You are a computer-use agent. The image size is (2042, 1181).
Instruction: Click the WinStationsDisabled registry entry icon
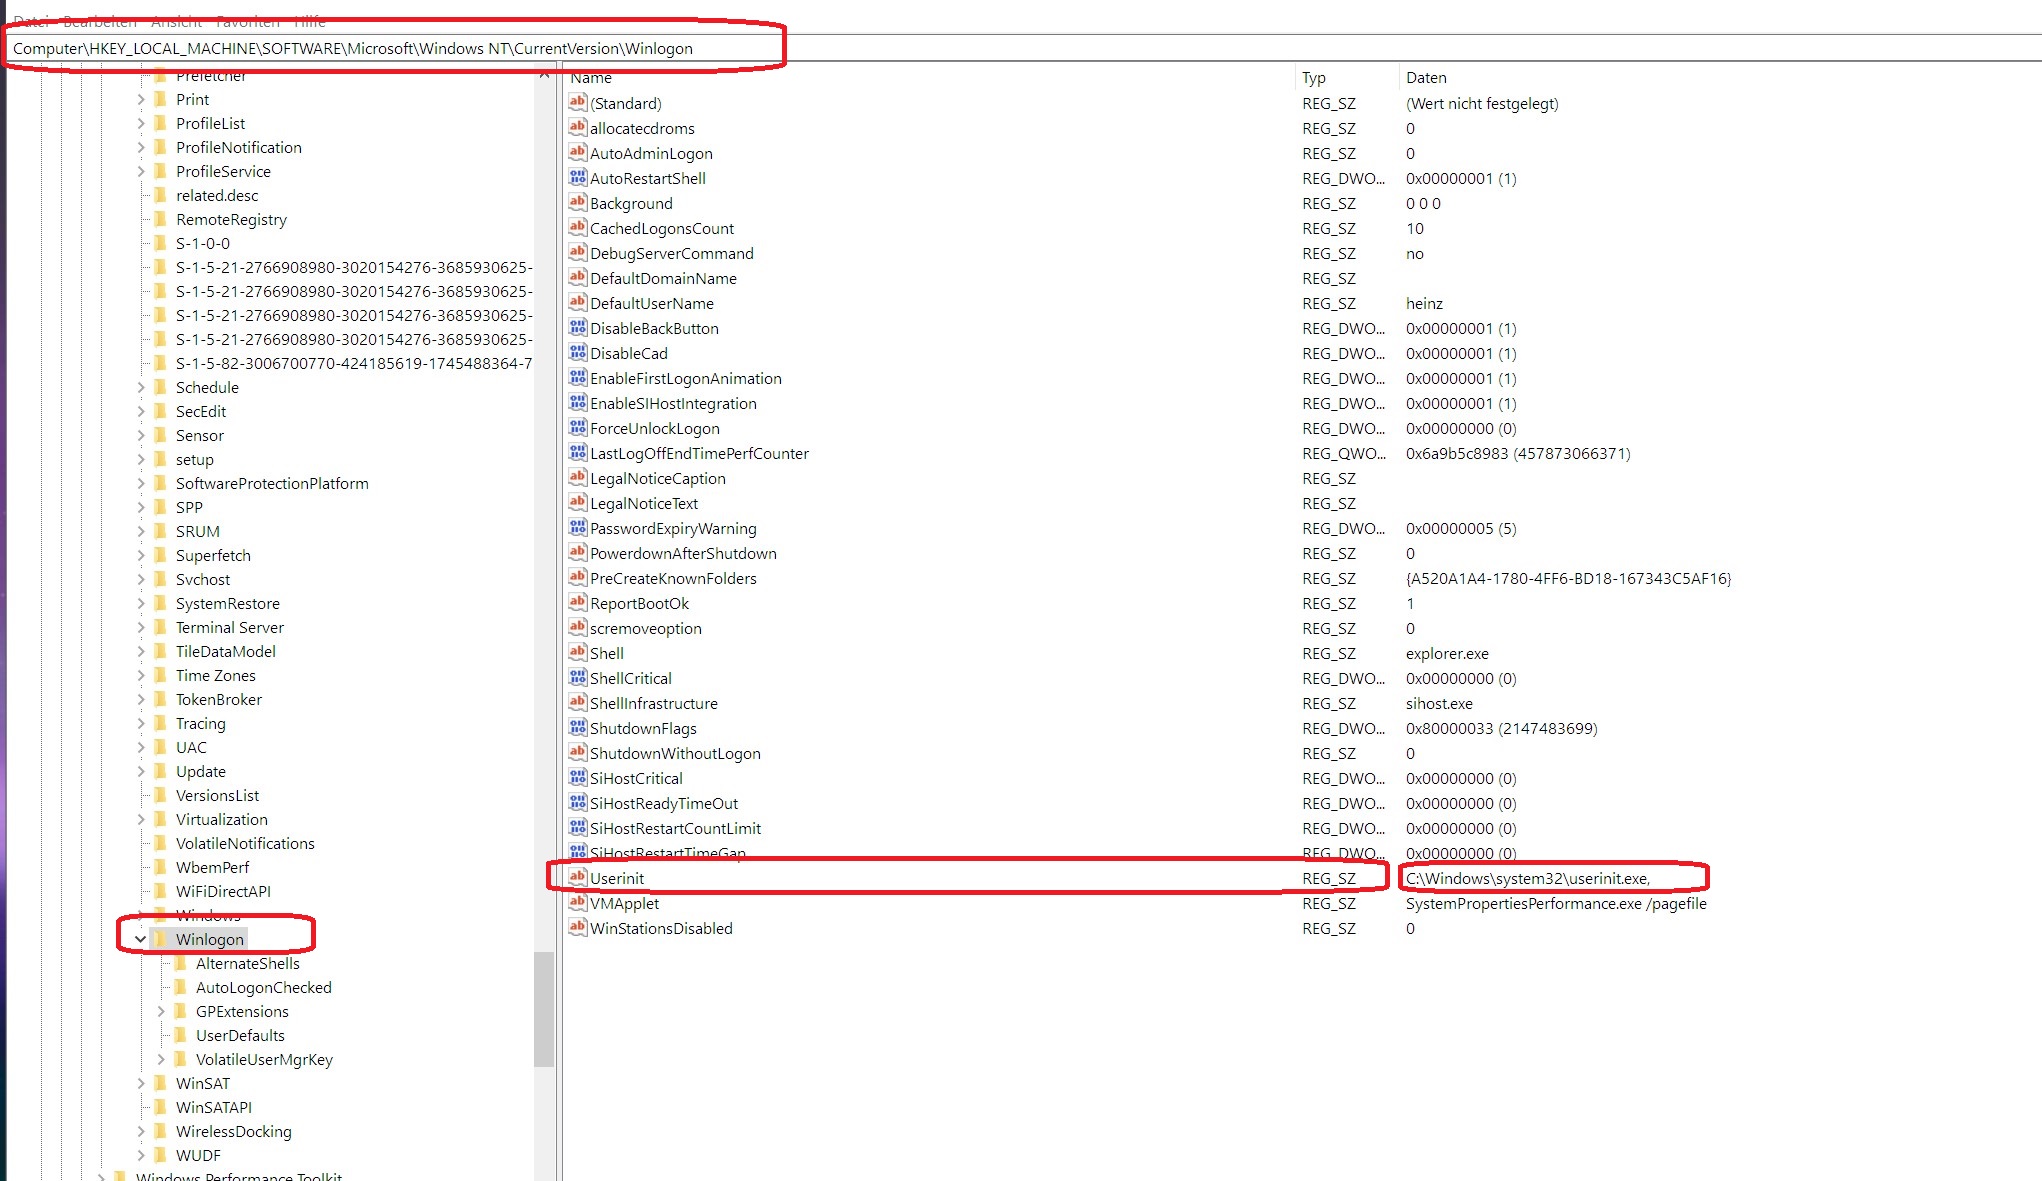pos(578,928)
